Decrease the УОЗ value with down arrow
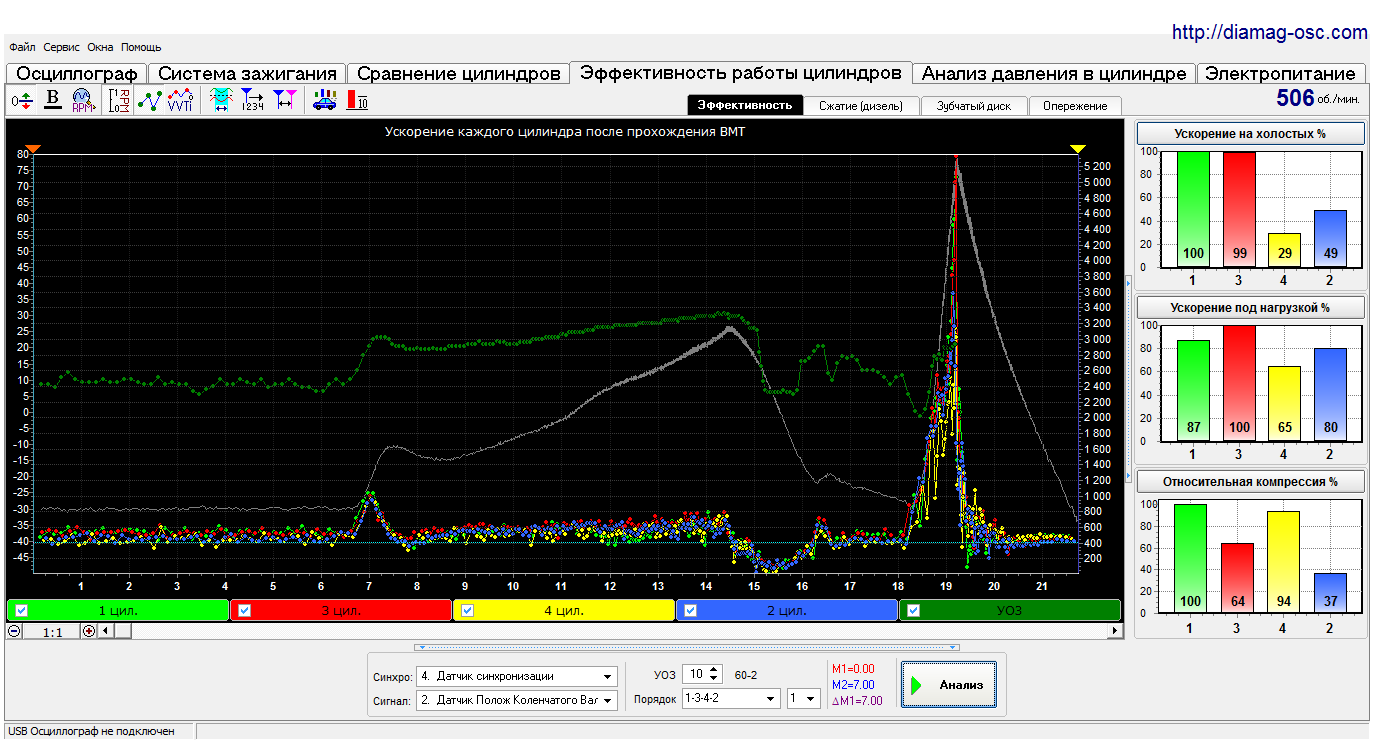 pos(713,680)
